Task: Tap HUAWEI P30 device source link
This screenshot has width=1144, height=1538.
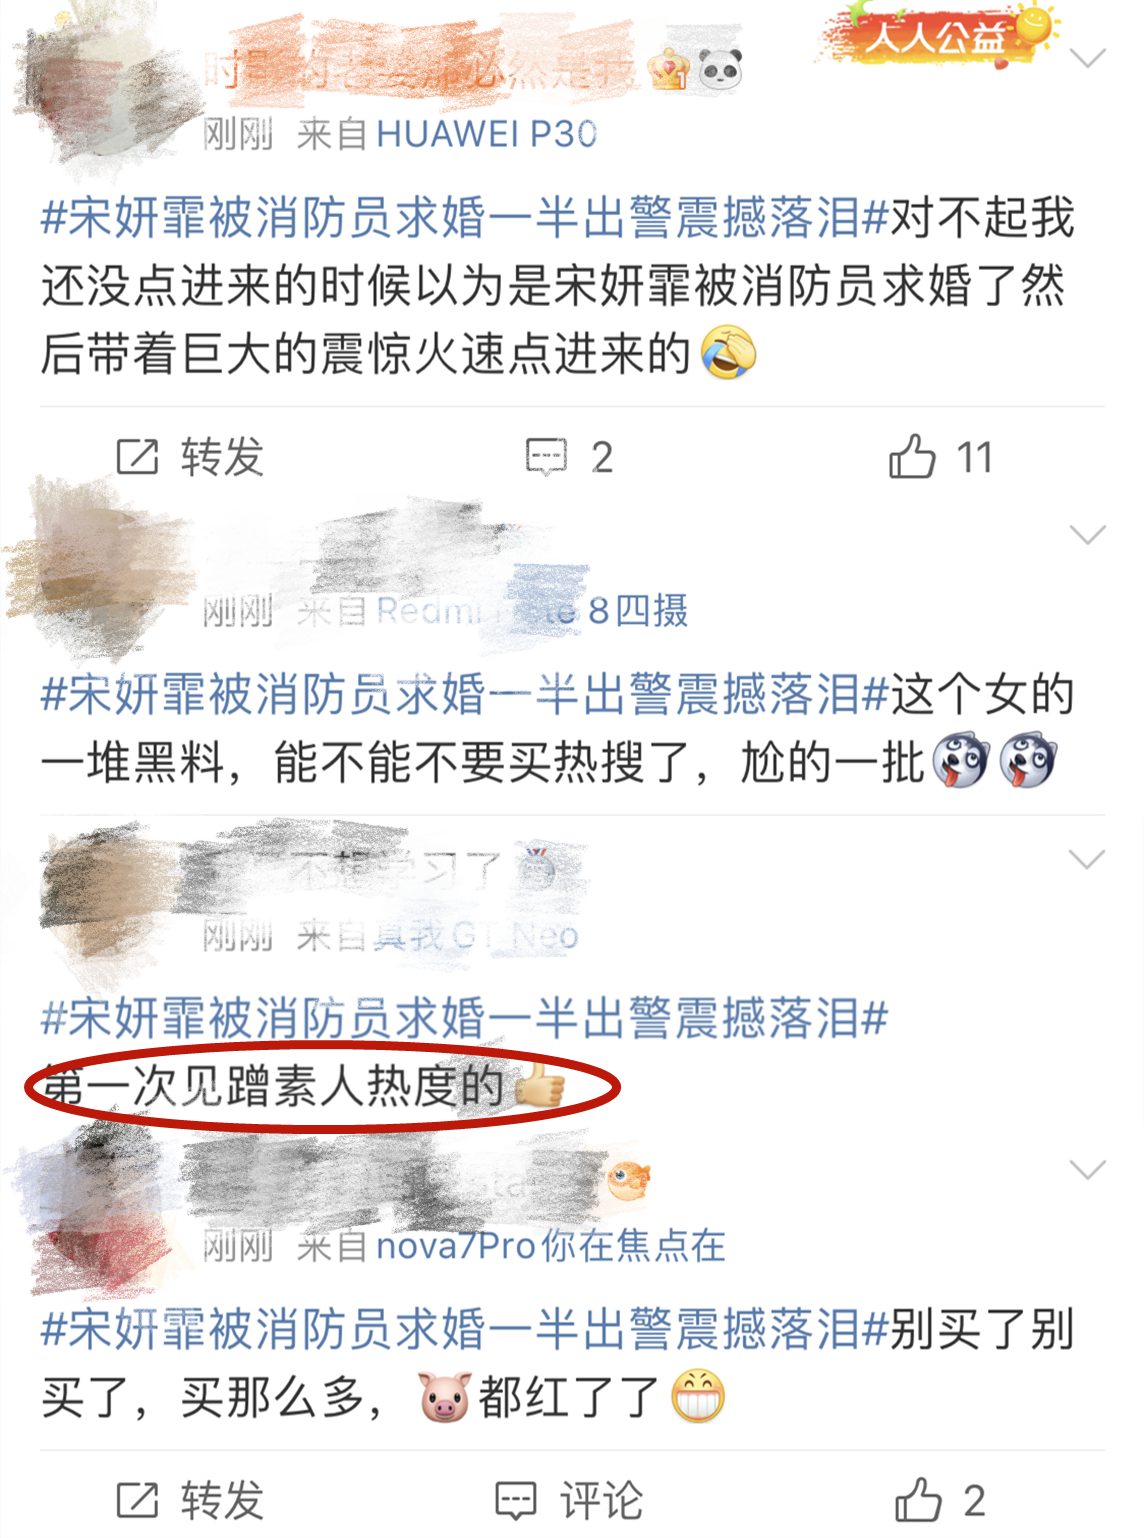Action: [487, 133]
